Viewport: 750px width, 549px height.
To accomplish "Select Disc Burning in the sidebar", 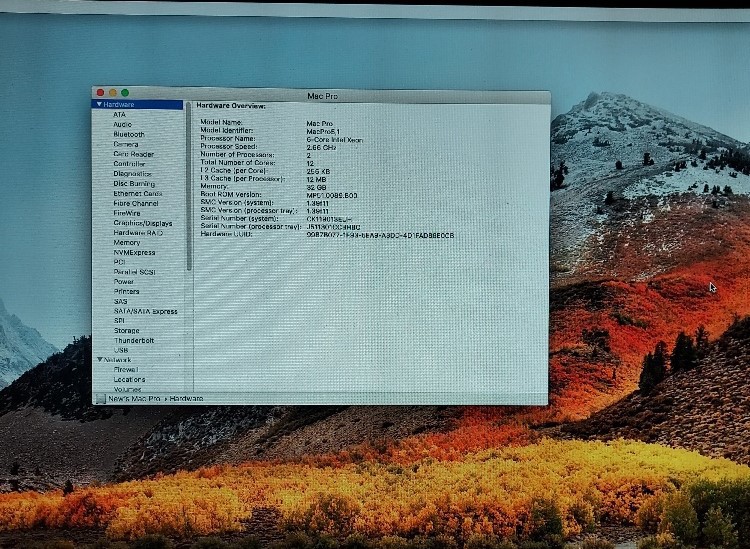I will coord(134,184).
